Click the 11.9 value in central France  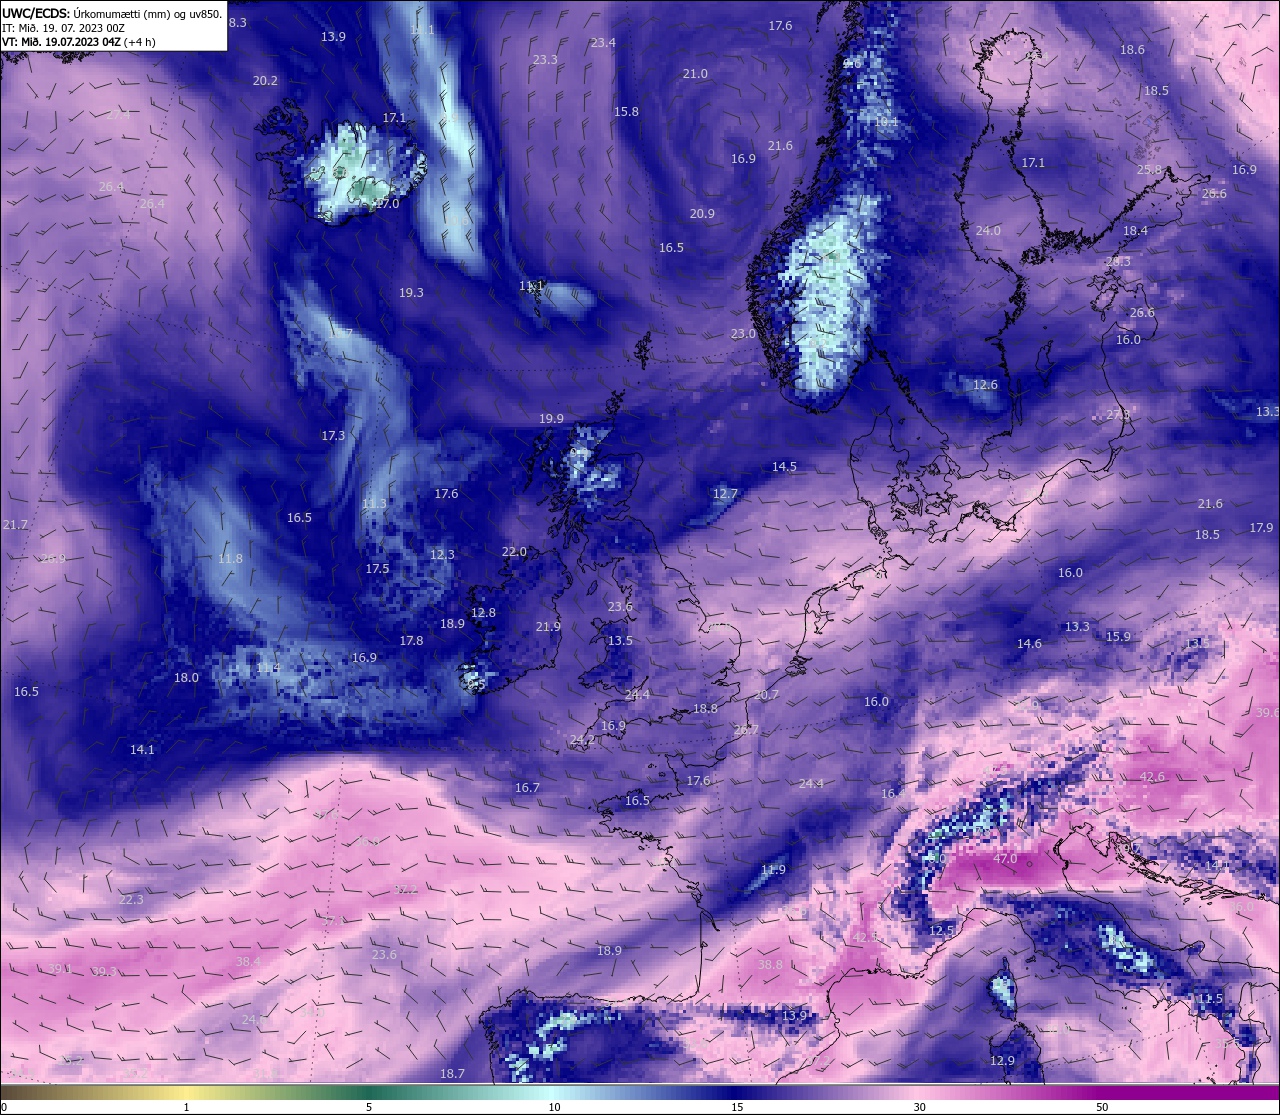pyautogui.click(x=773, y=869)
